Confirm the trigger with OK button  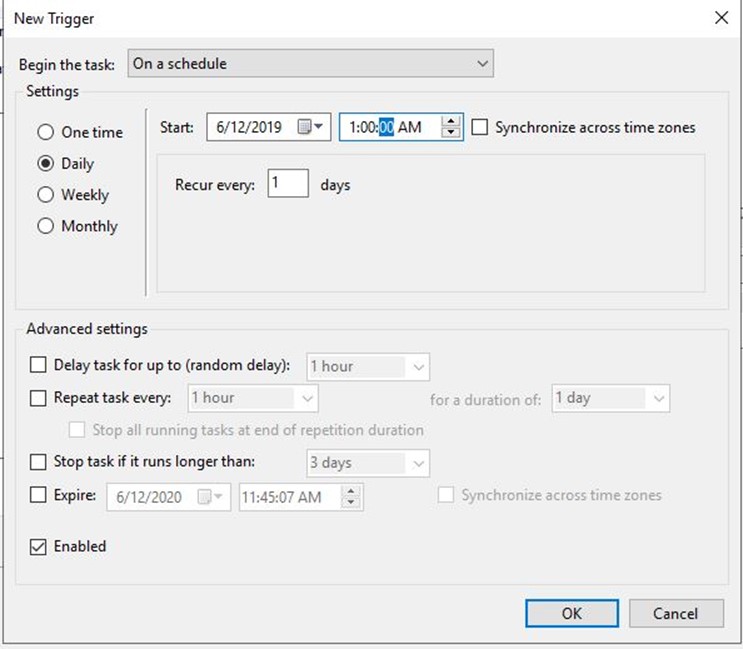click(x=572, y=613)
